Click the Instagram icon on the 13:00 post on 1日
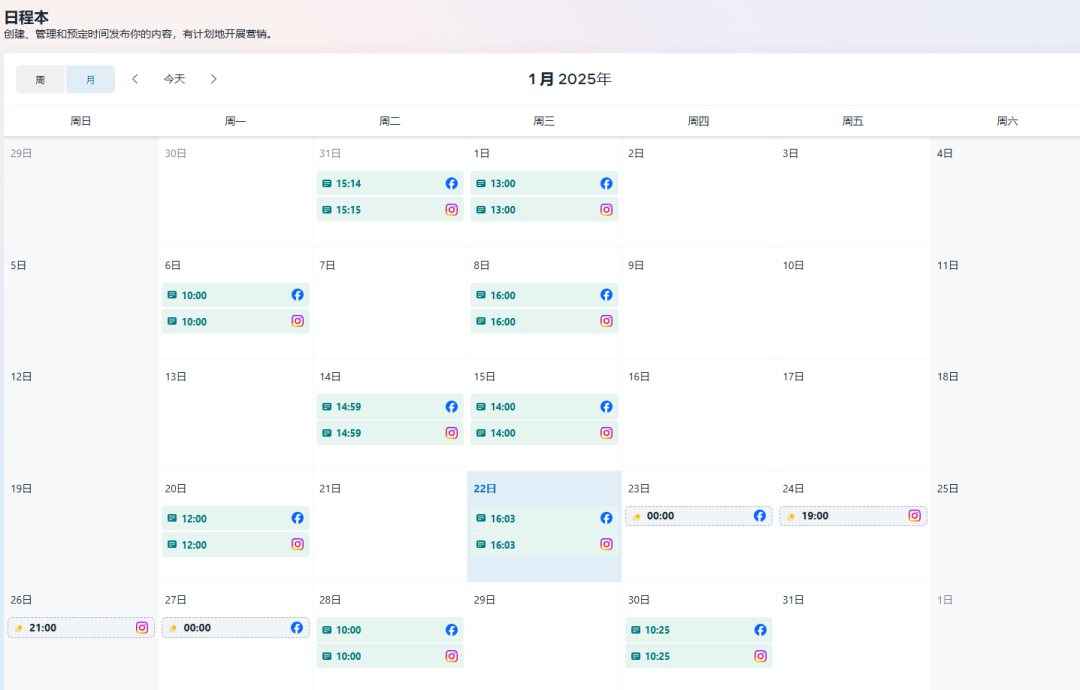Screen dimensions: 1080x690 pyautogui.click(x=606, y=209)
